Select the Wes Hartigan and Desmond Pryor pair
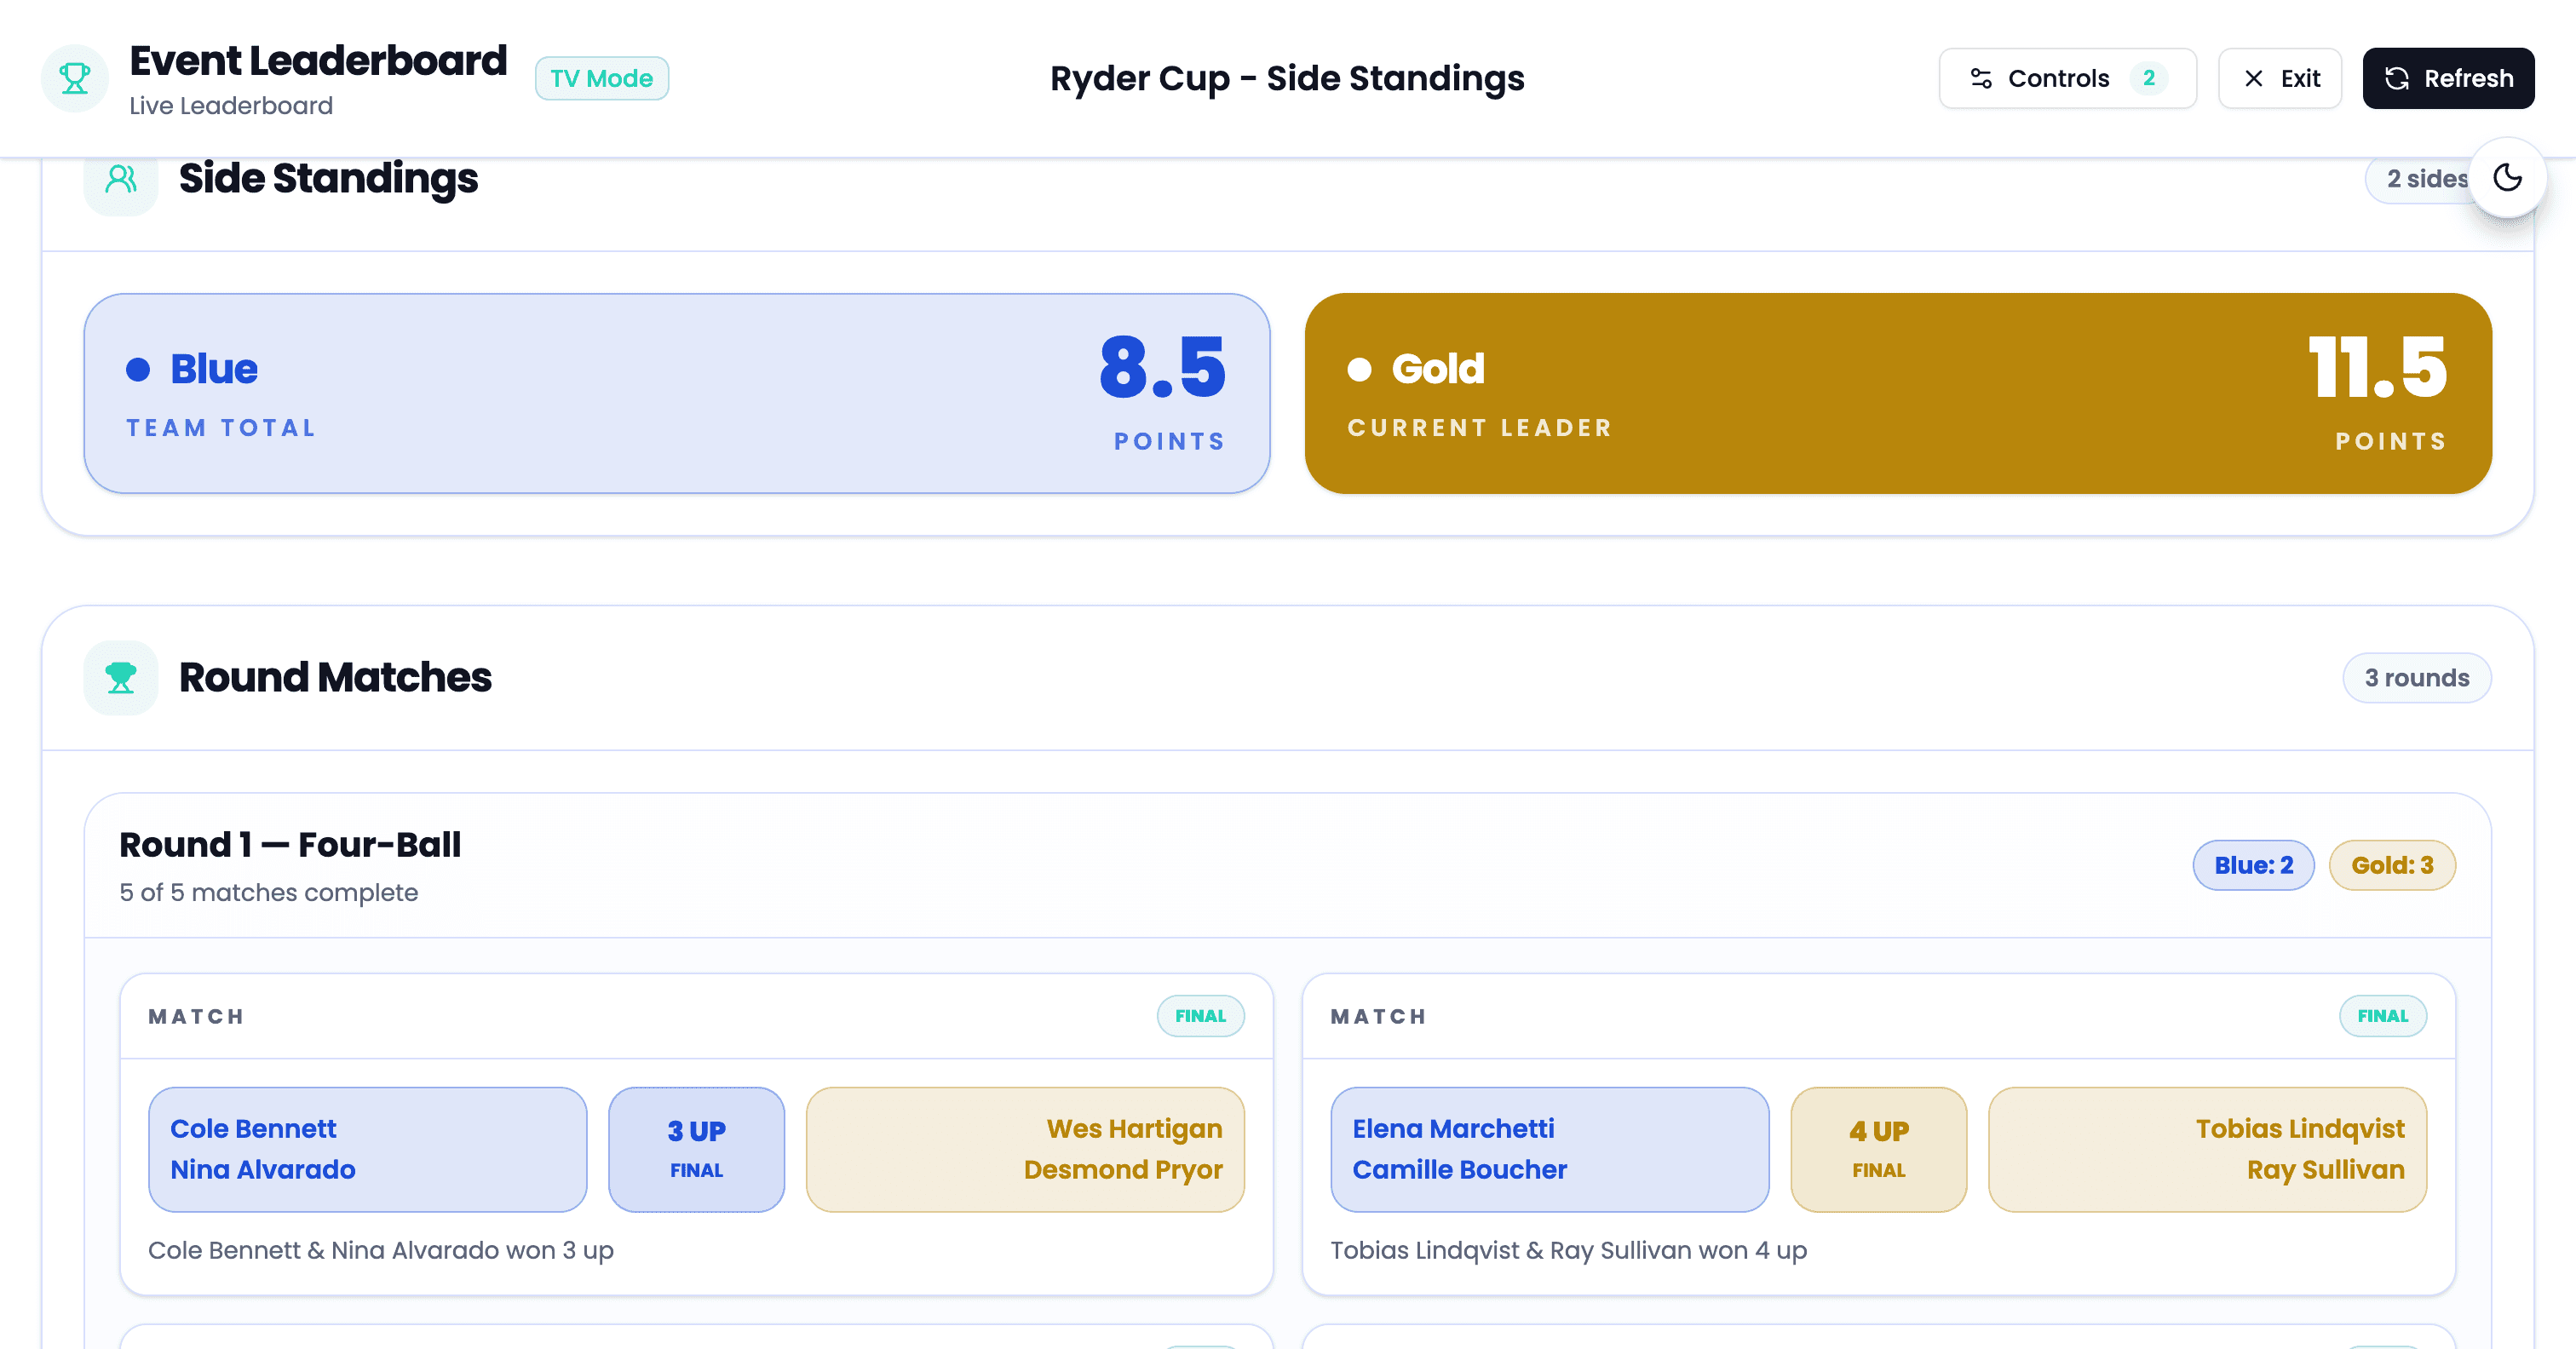Viewport: 2576px width, 1349px height. click(x=1025, y=1149)
